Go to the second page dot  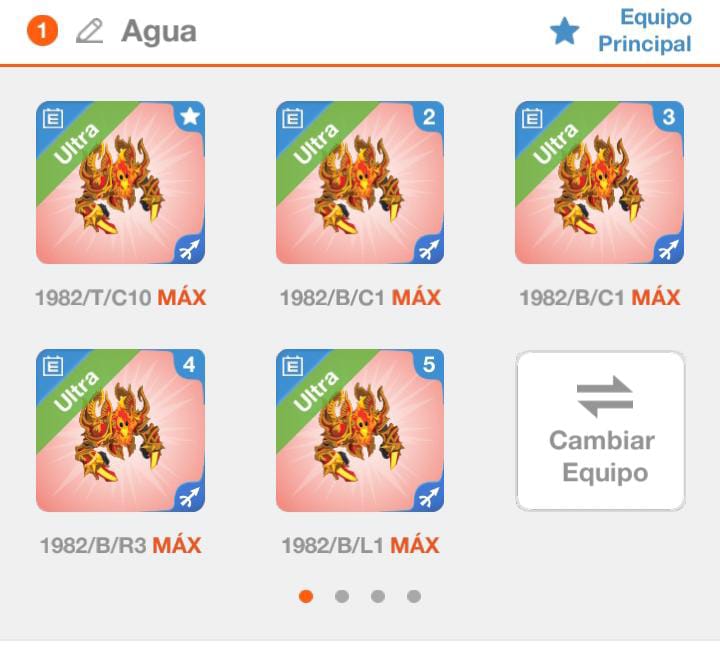point(342,596)
